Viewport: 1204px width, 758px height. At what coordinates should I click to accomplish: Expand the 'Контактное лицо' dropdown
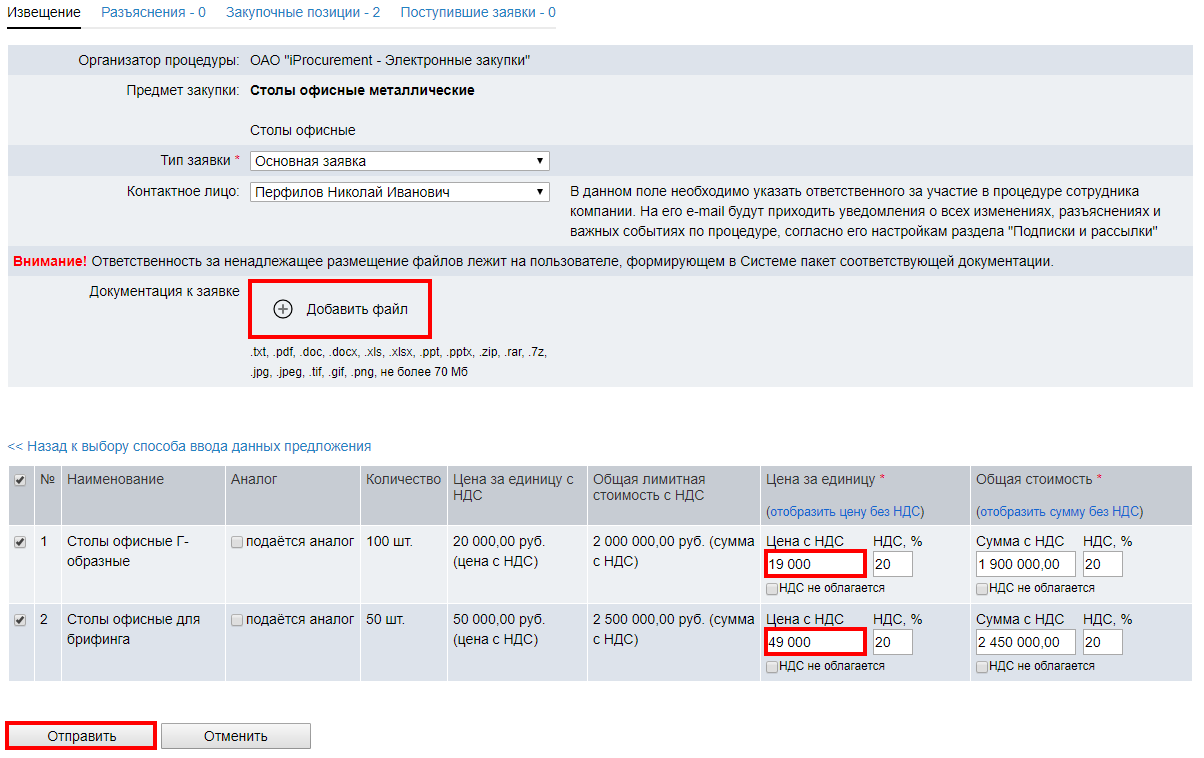pos(399,192)
